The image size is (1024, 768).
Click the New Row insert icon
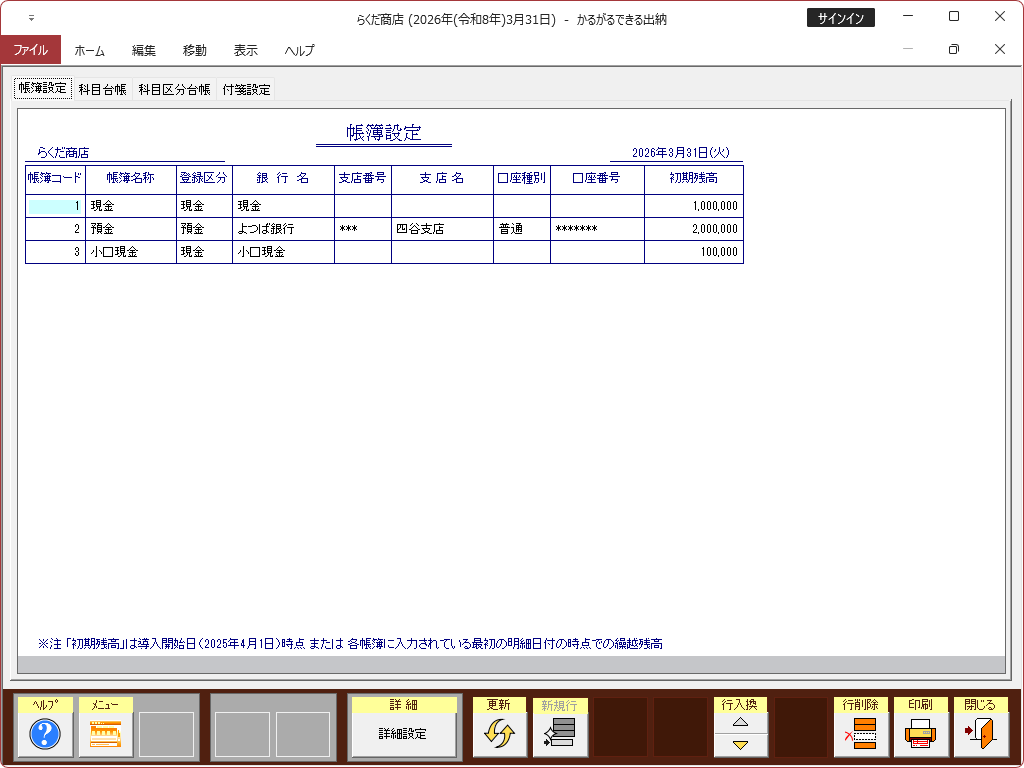pyautogui.click(x=559, y=735)
